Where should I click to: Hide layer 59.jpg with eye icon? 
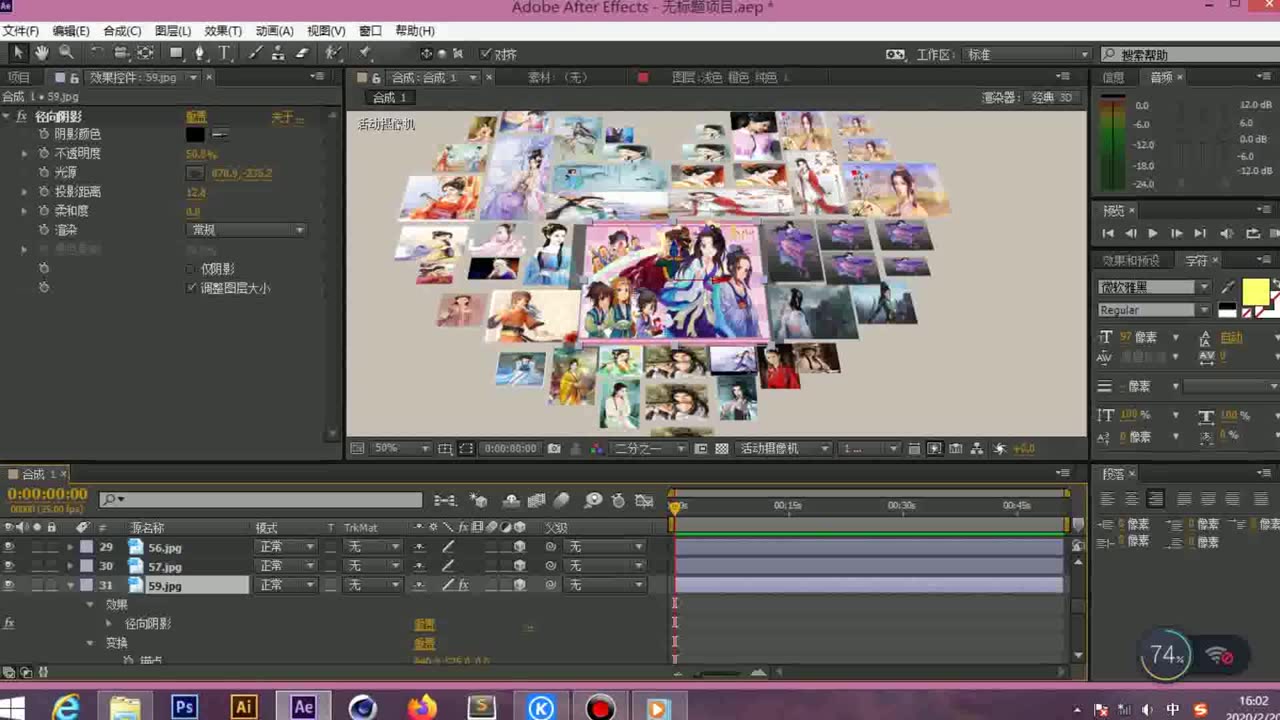9,585
